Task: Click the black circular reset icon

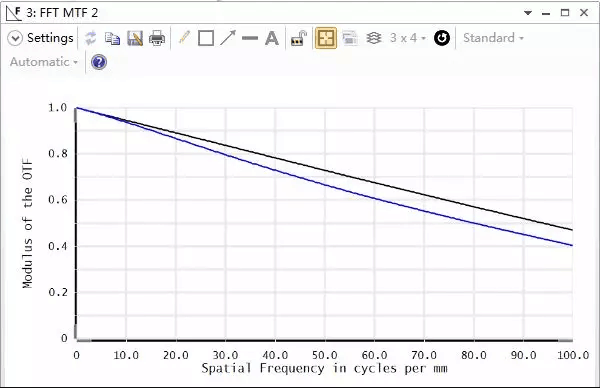Action: [x=442, y=38]
